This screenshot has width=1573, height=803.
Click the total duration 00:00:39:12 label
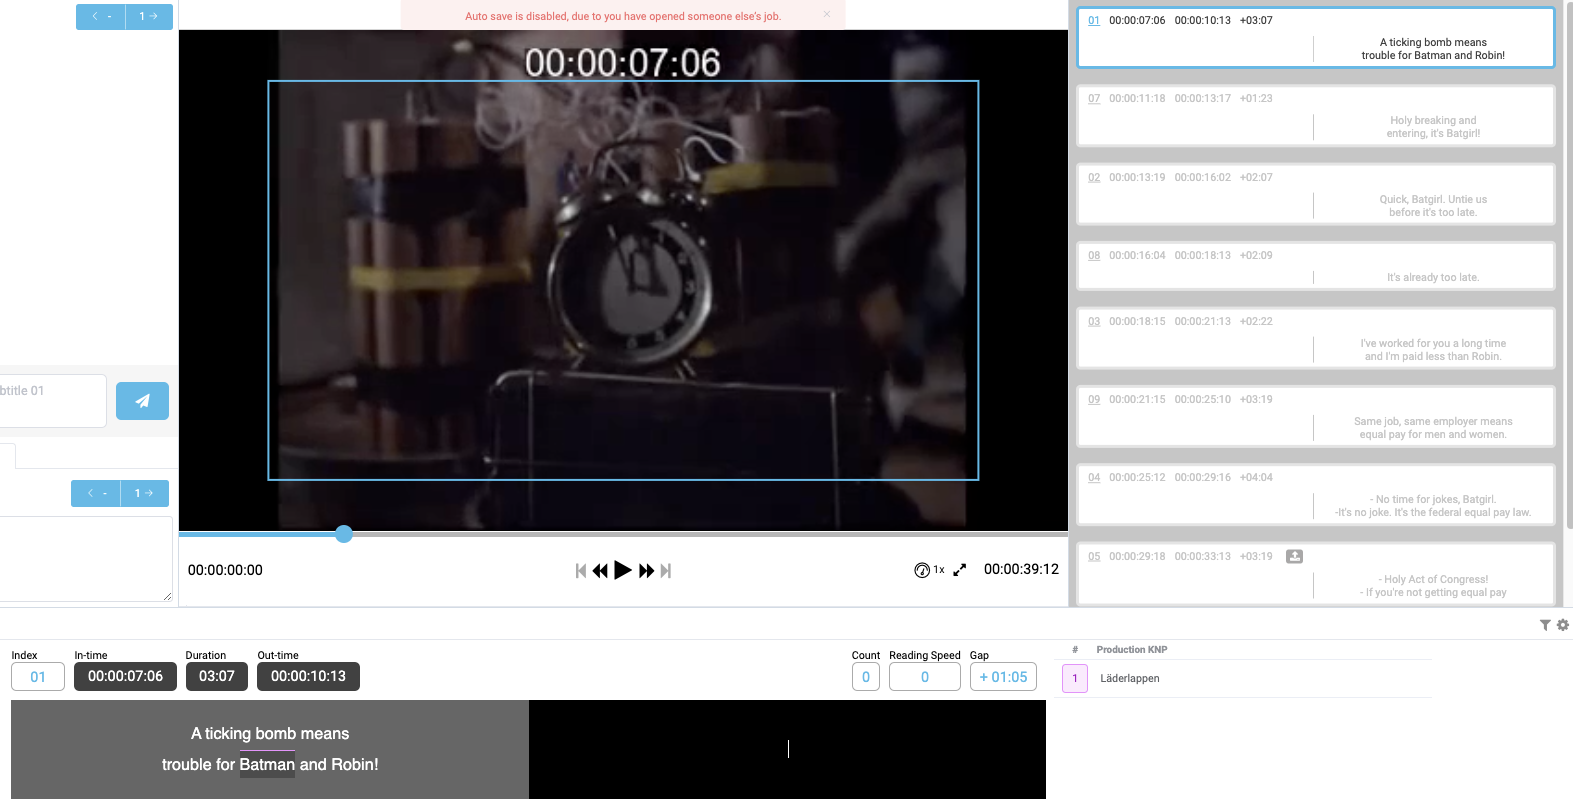click(x=1021, y=569)
